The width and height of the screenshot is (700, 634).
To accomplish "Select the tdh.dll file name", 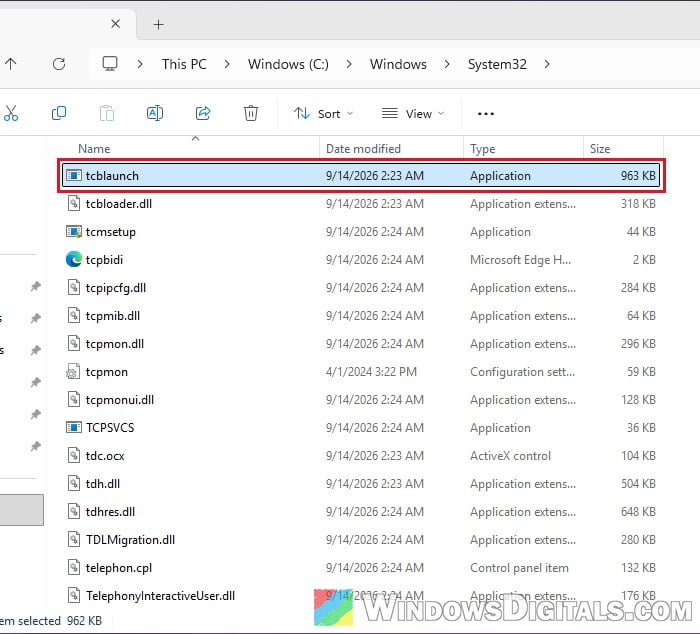I will (103, 484).
